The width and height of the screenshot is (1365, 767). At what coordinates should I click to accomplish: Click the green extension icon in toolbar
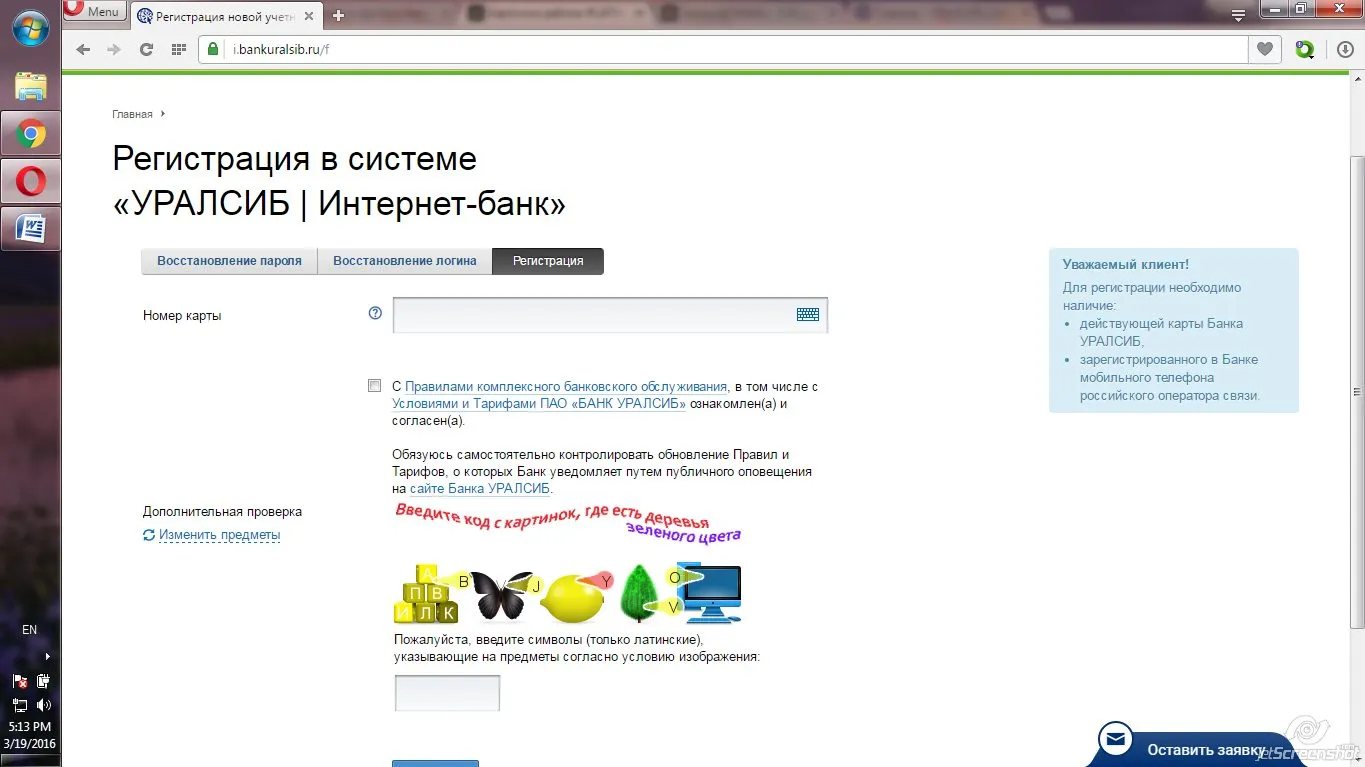coord(1304,49)
